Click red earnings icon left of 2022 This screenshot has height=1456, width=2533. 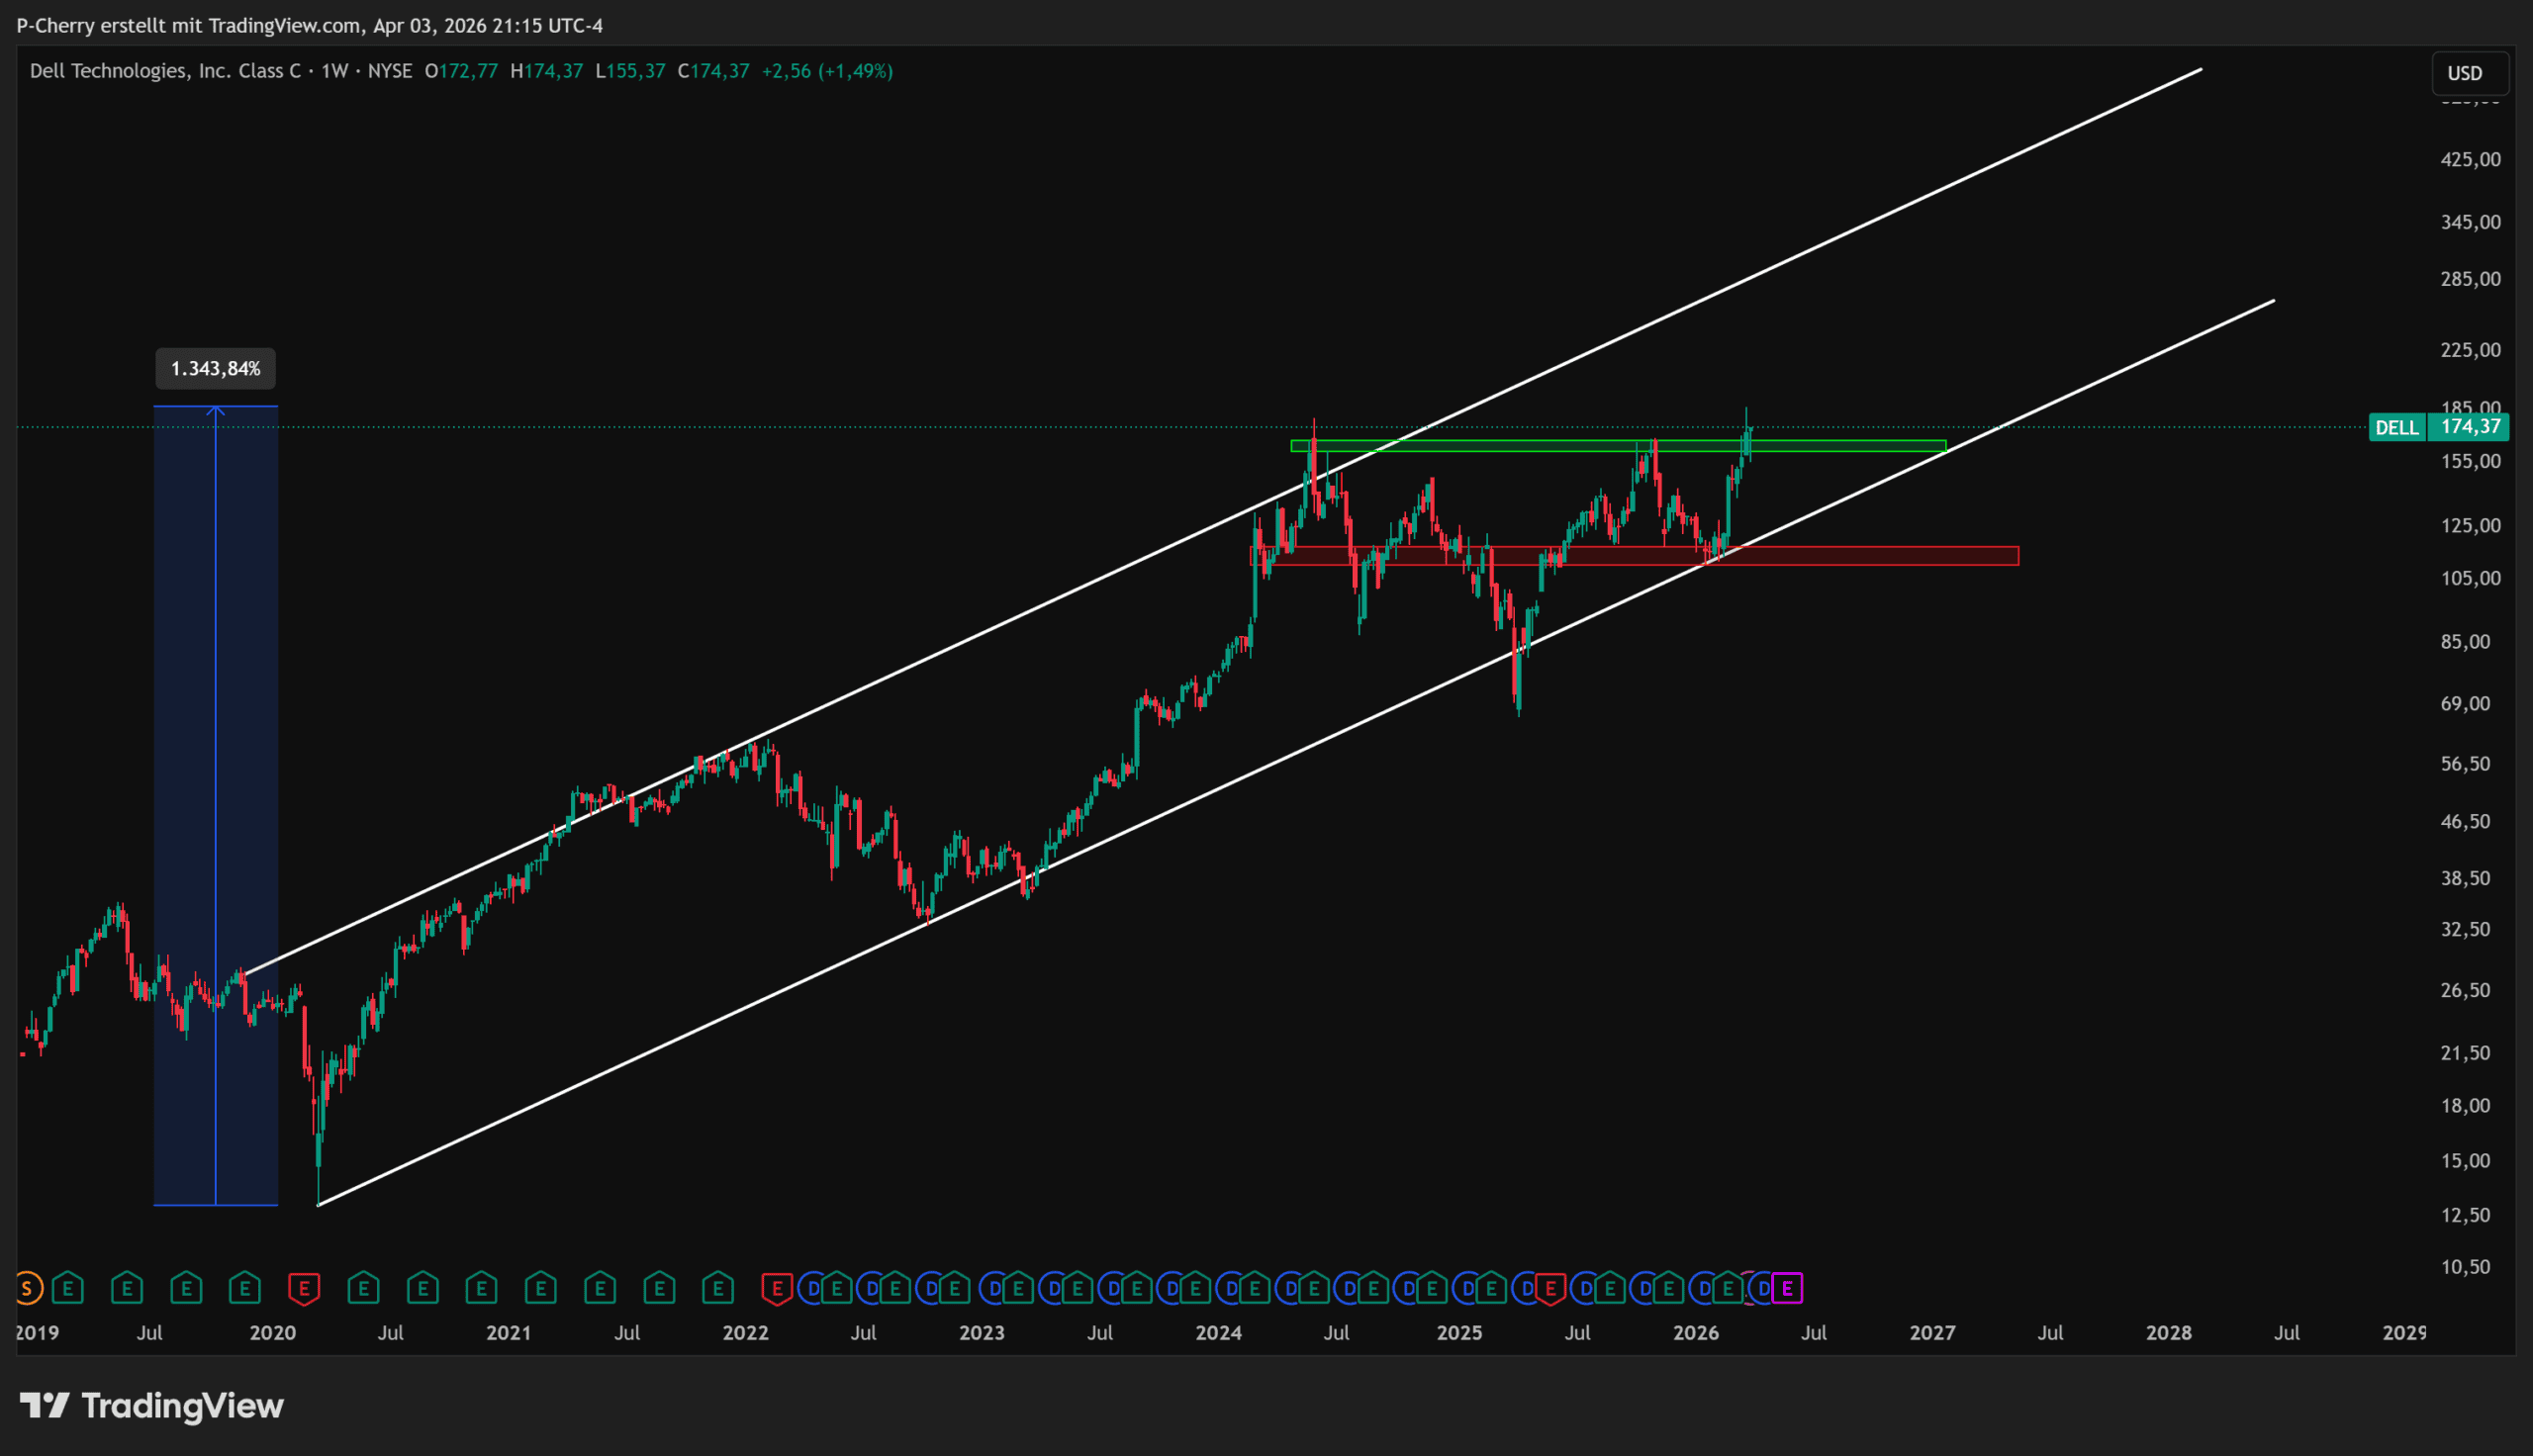coord(776,1288)
